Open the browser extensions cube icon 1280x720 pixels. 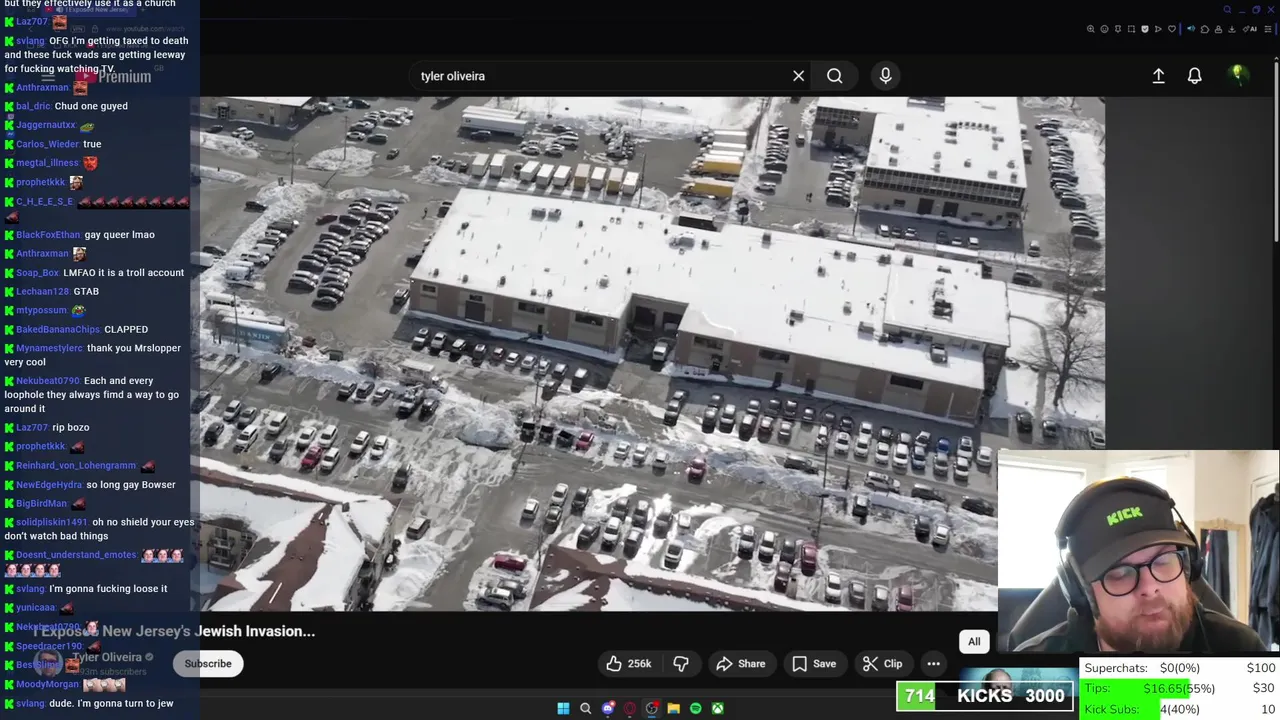[1205, 29]
